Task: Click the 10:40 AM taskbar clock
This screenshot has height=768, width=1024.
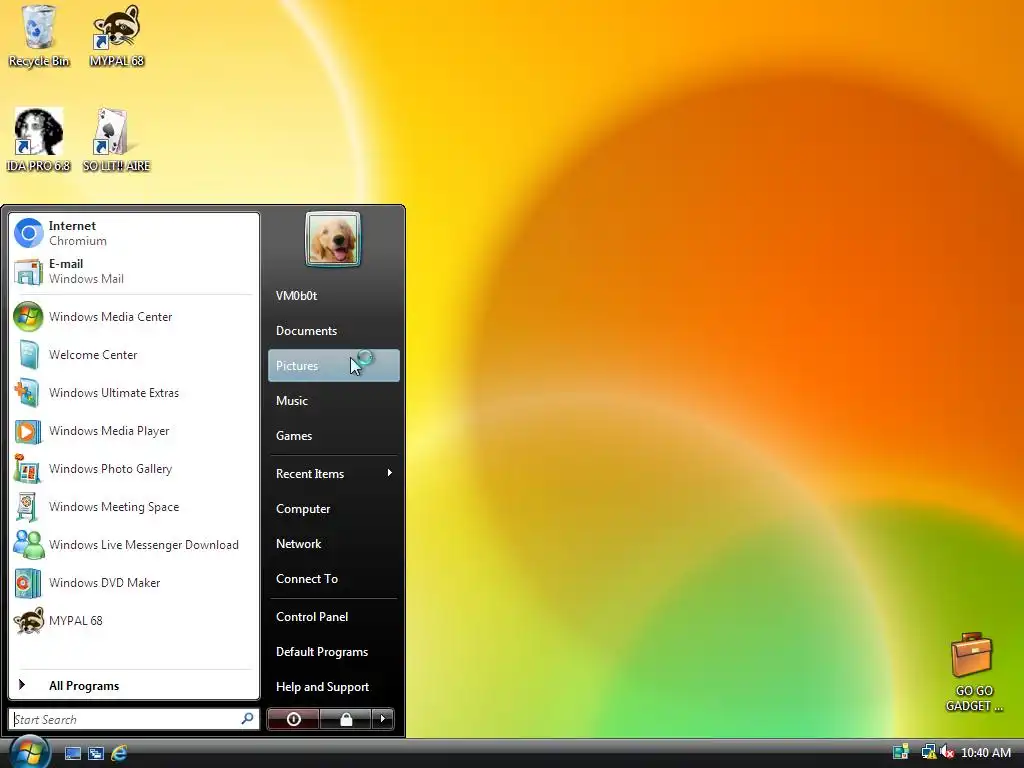Action: tap(986, 752)
